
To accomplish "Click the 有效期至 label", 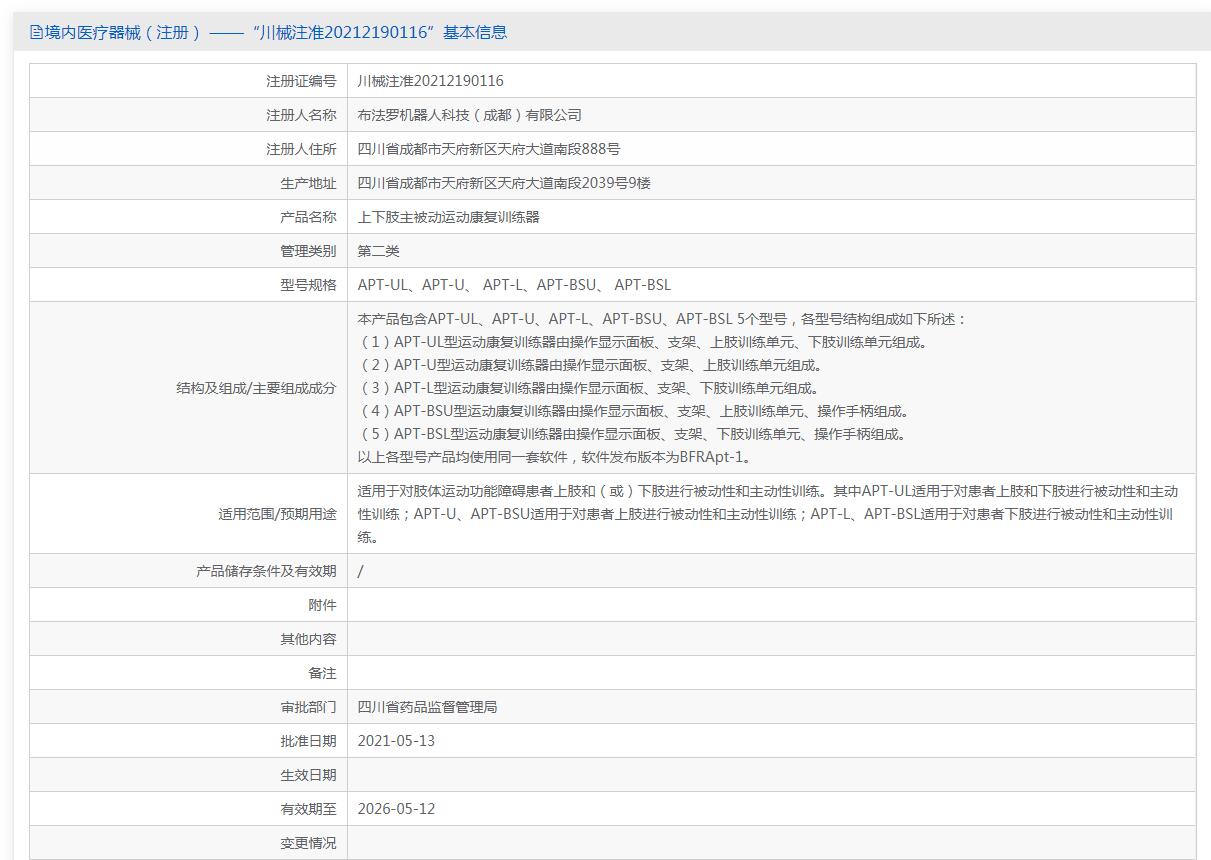I will pyautogui.click(x=308, y=809).
